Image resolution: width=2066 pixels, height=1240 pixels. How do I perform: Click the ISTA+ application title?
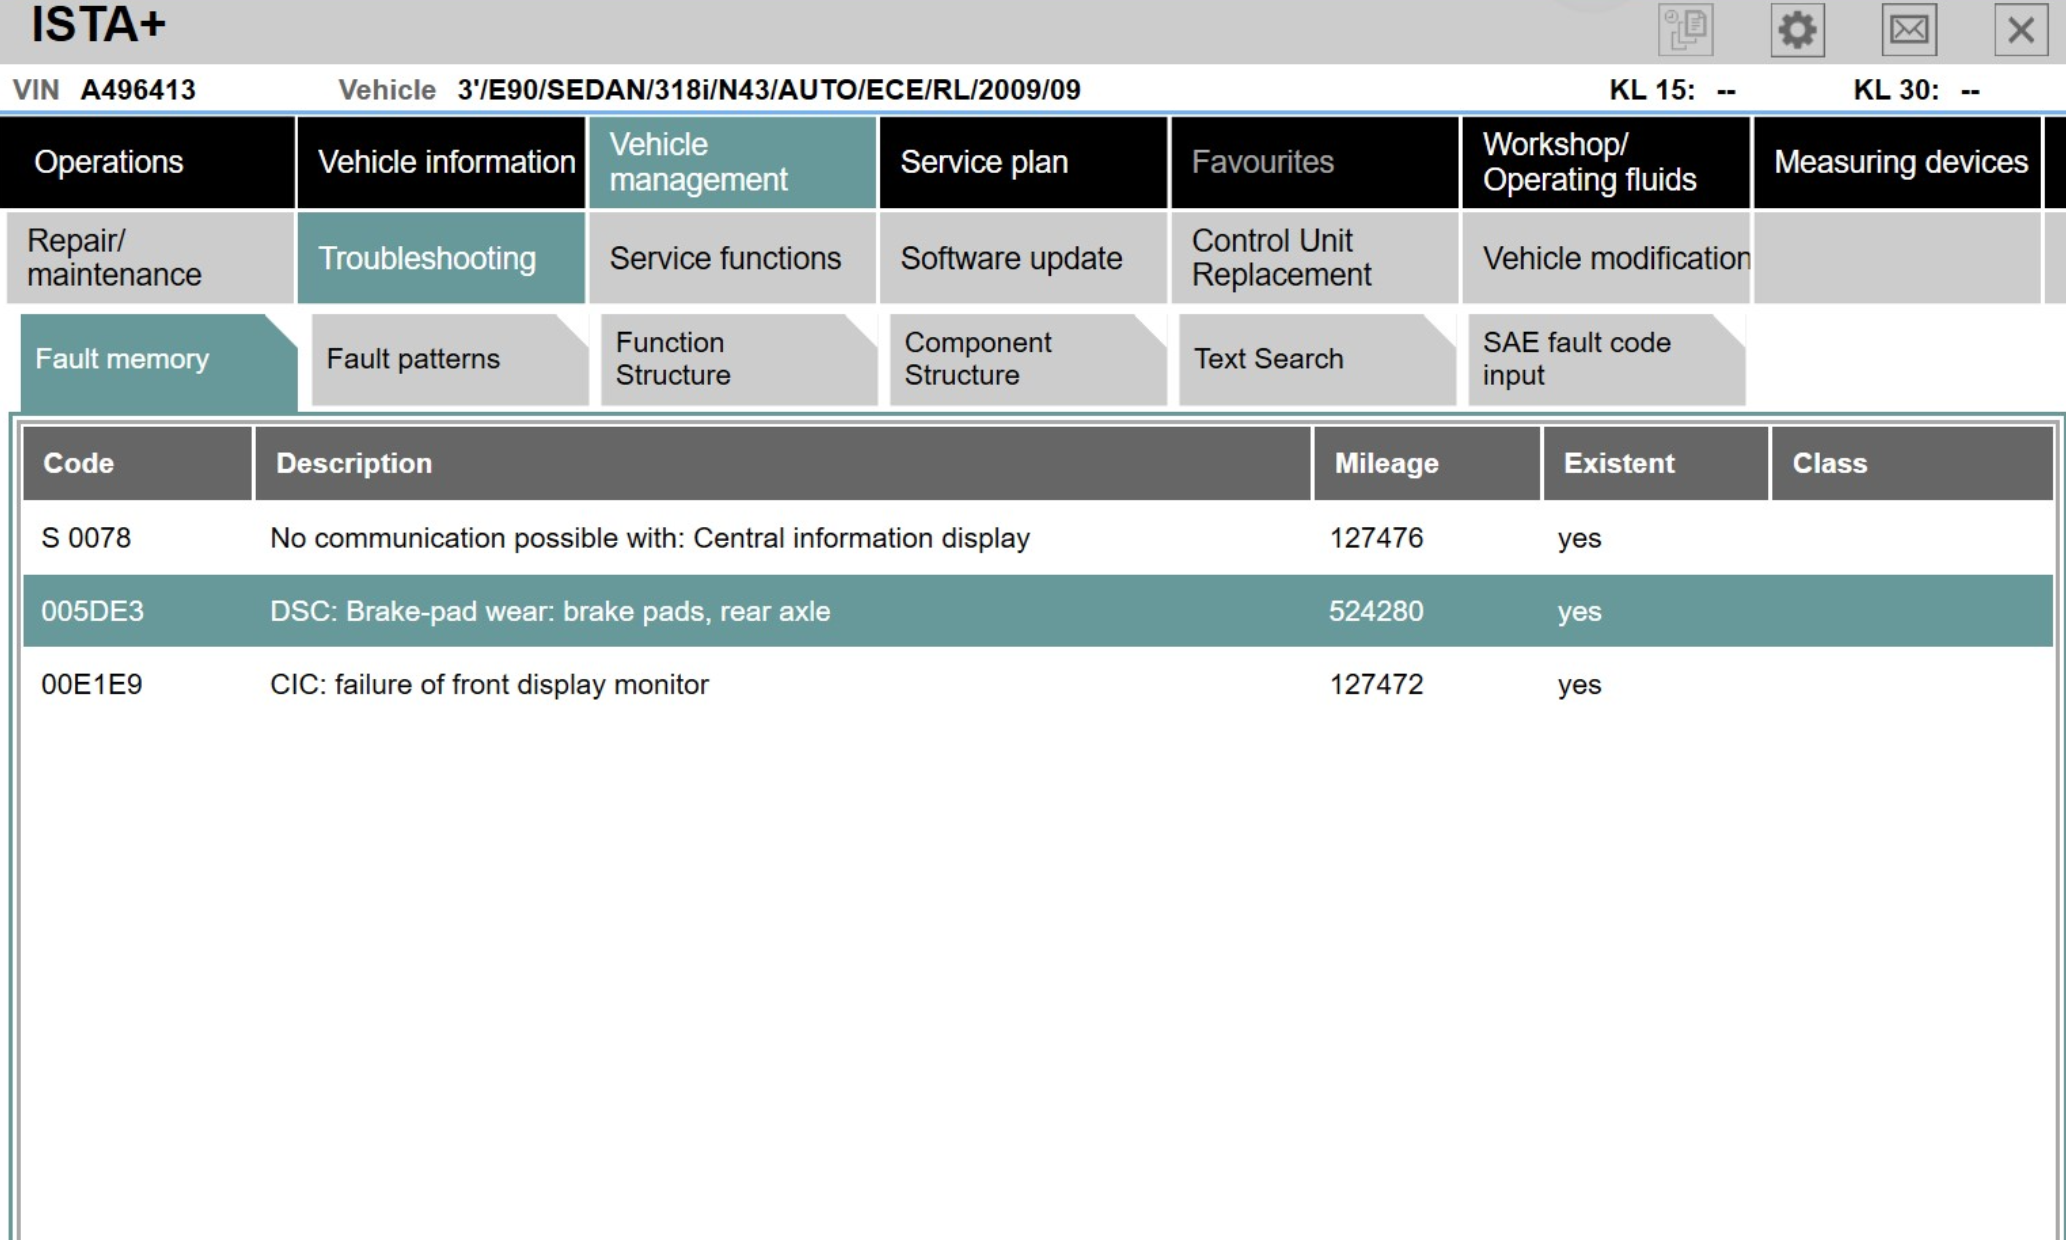[x=98, y=24]
